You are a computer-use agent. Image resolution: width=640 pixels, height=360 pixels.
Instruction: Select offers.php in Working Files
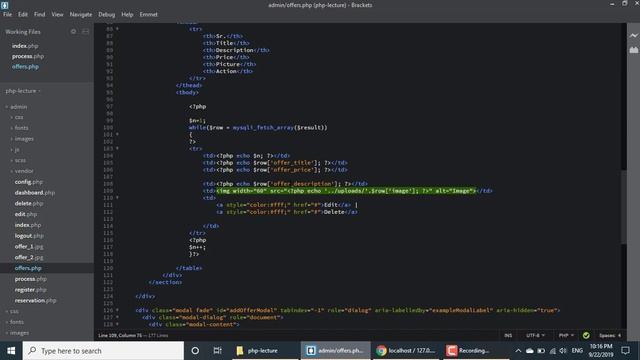tap(25, 67)
